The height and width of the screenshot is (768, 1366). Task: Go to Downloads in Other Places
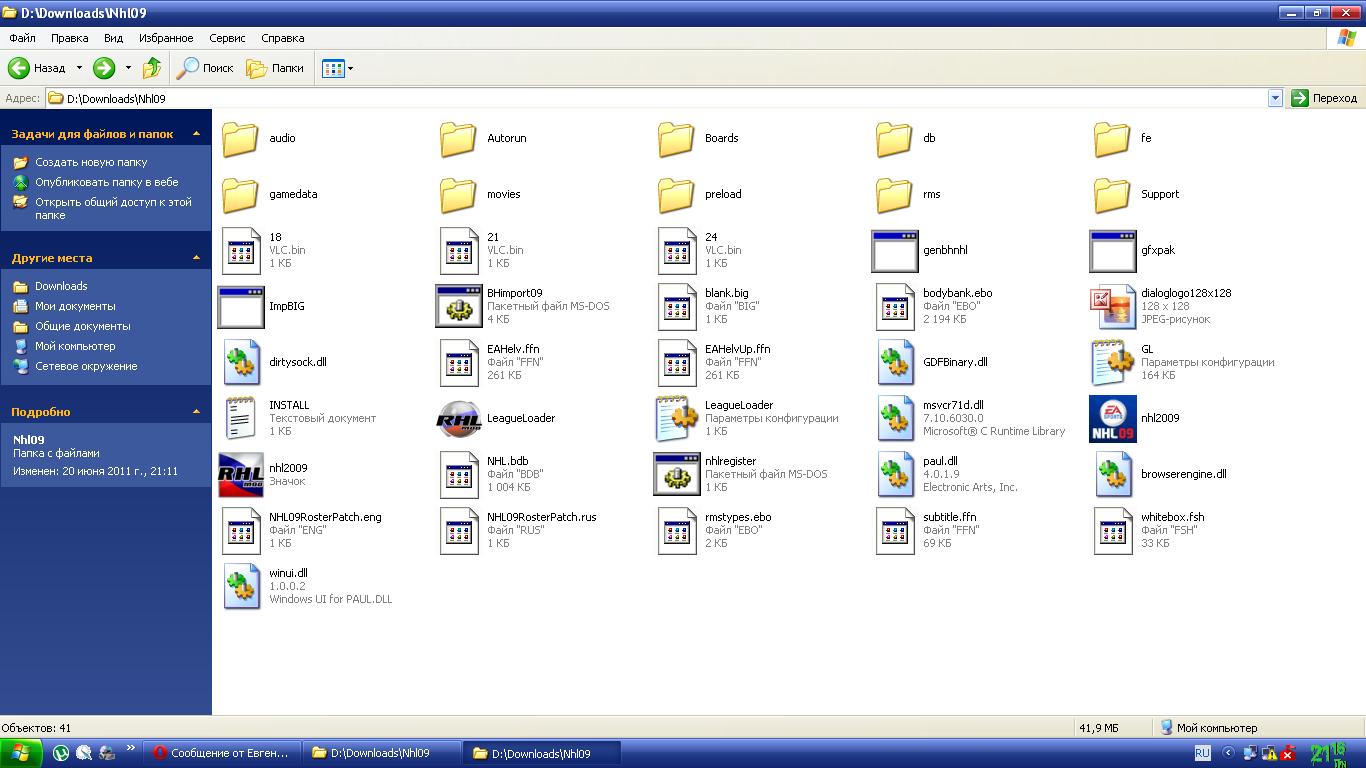[x=61, y=286]
